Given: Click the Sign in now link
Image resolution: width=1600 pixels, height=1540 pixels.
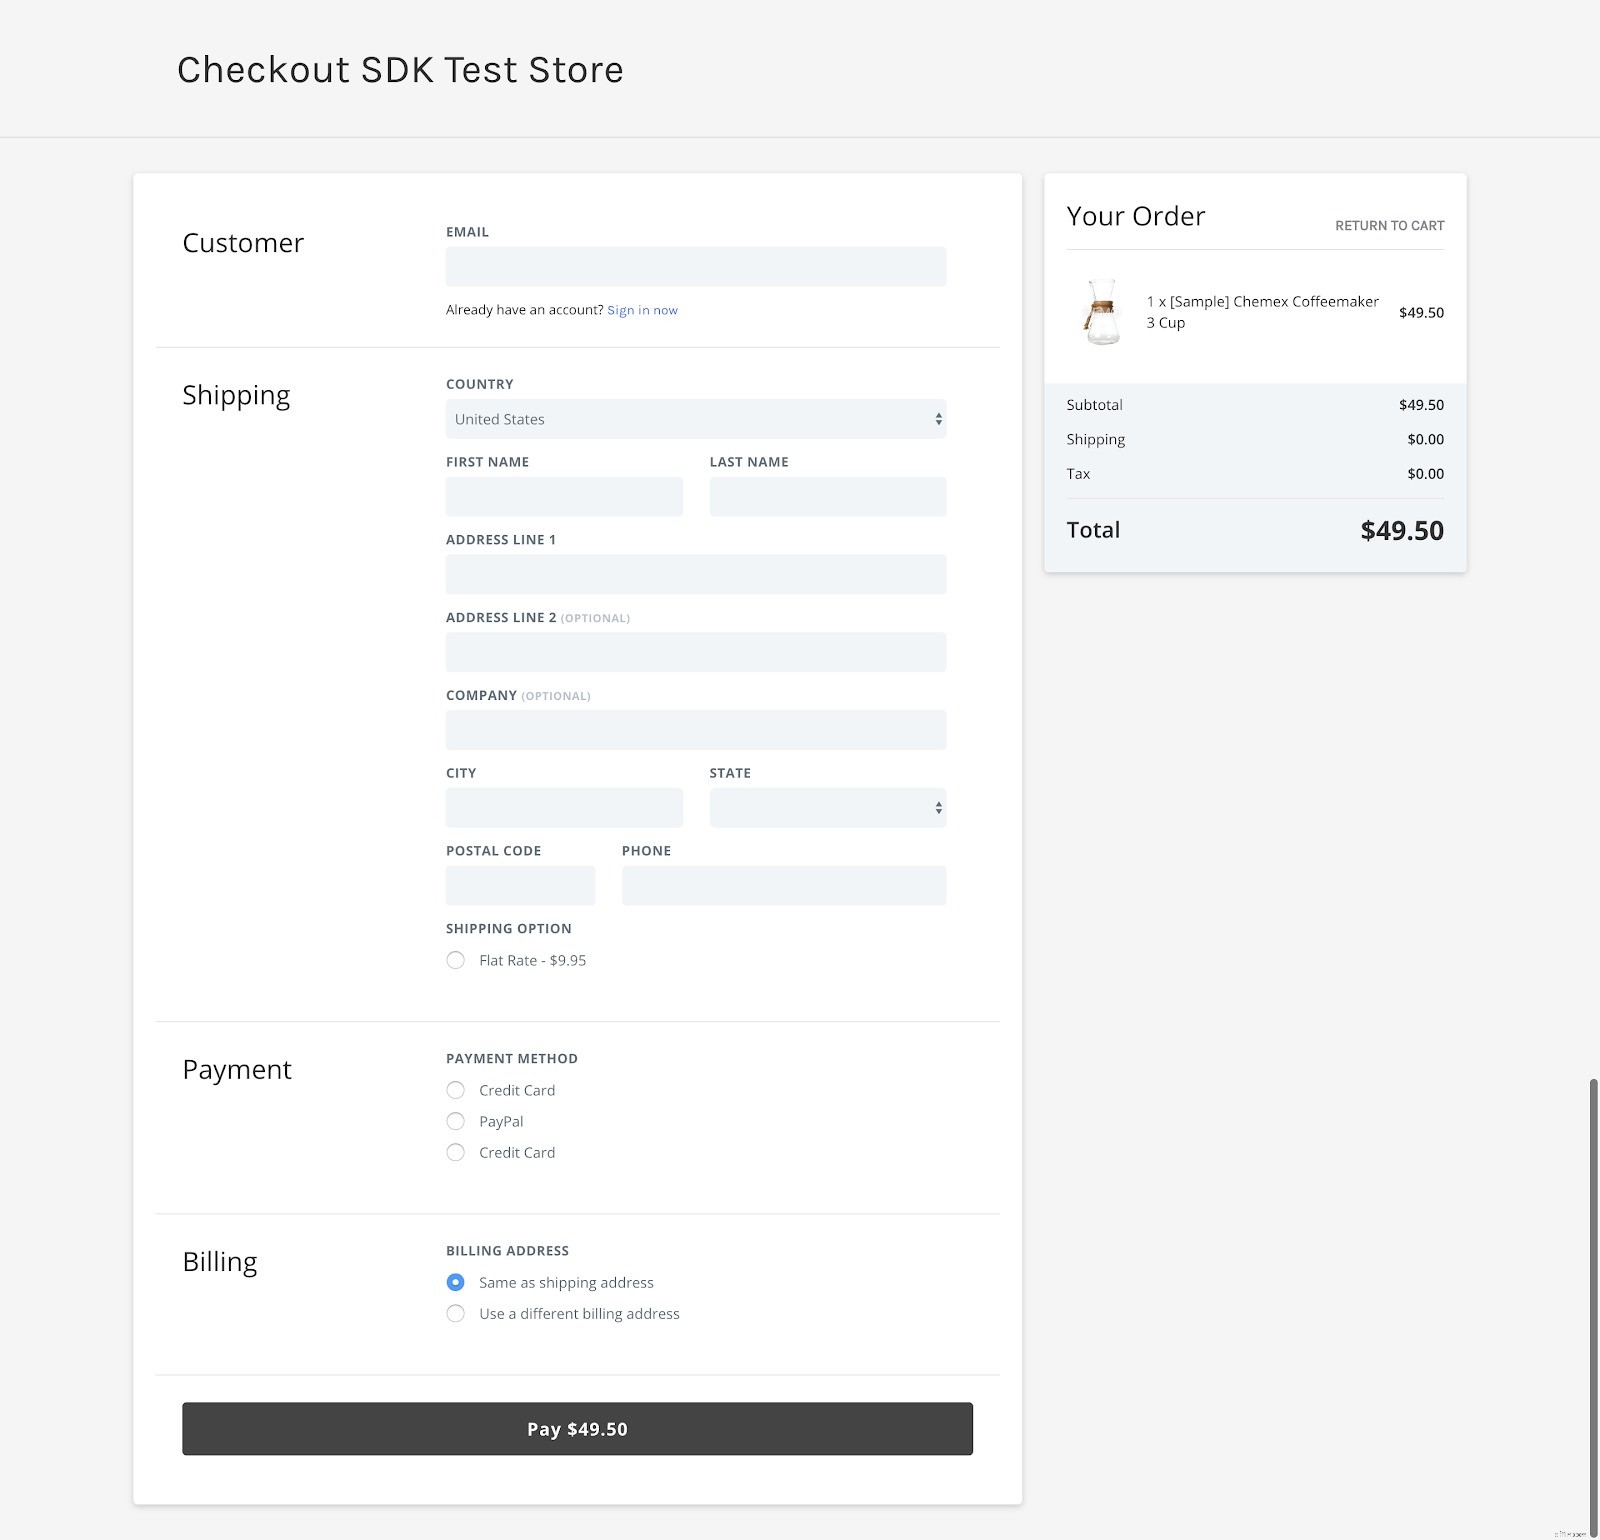Looking at the screenshot, I should click(x=641, y=310).
